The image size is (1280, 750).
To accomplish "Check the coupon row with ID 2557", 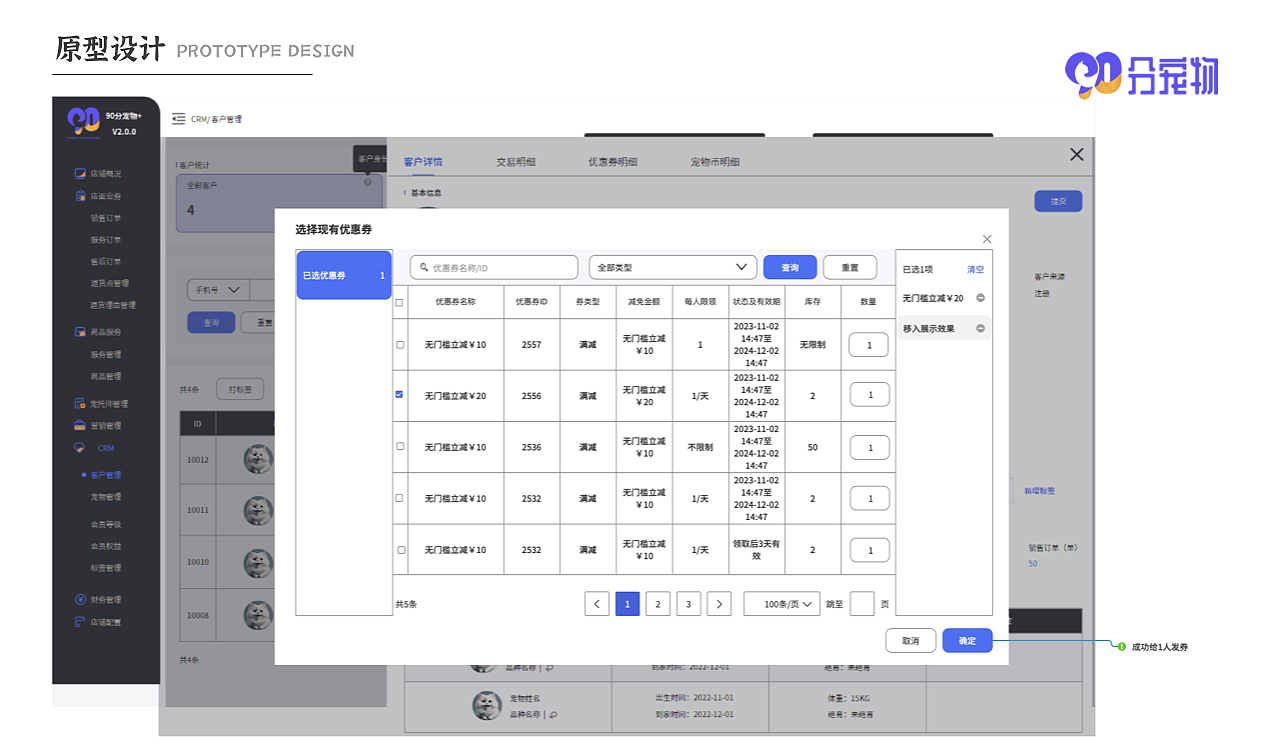I will 400,344.
